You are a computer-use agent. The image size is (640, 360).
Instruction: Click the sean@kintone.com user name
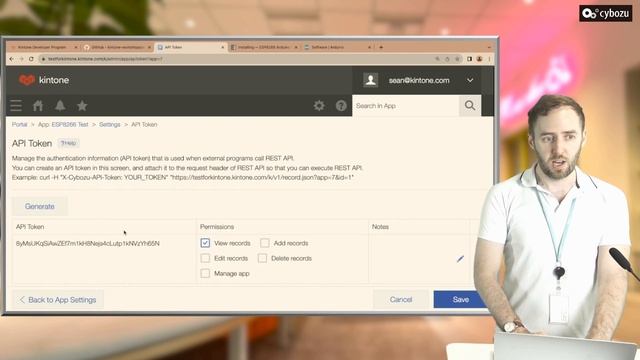(419, 80)
